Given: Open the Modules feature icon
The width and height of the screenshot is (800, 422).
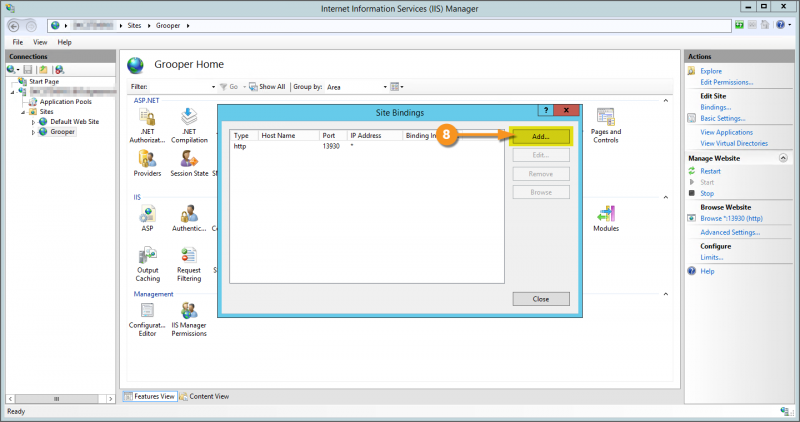Looking at the screenshot, I should [x=606, y=214].
